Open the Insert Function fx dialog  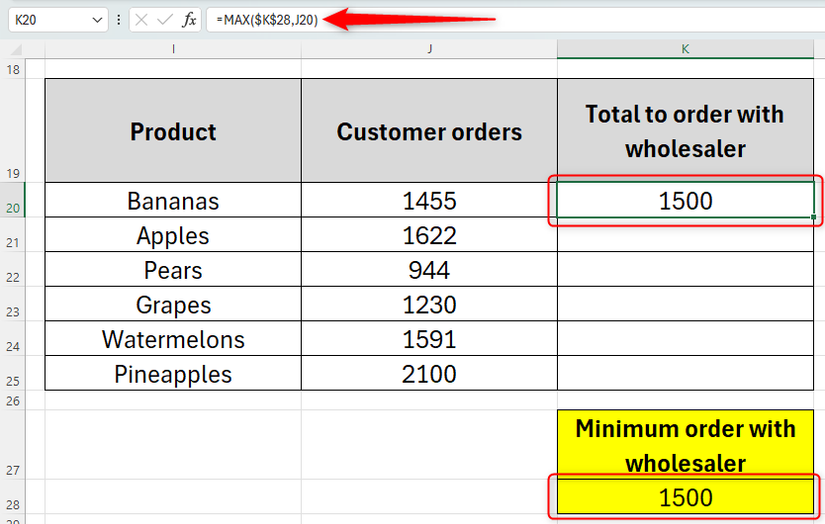click(189, 20)
